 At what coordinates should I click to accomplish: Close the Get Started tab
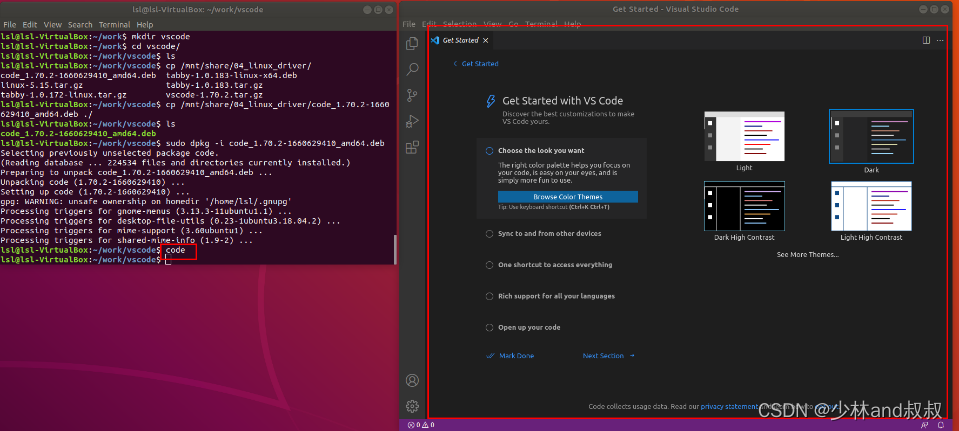click(486, 40)
